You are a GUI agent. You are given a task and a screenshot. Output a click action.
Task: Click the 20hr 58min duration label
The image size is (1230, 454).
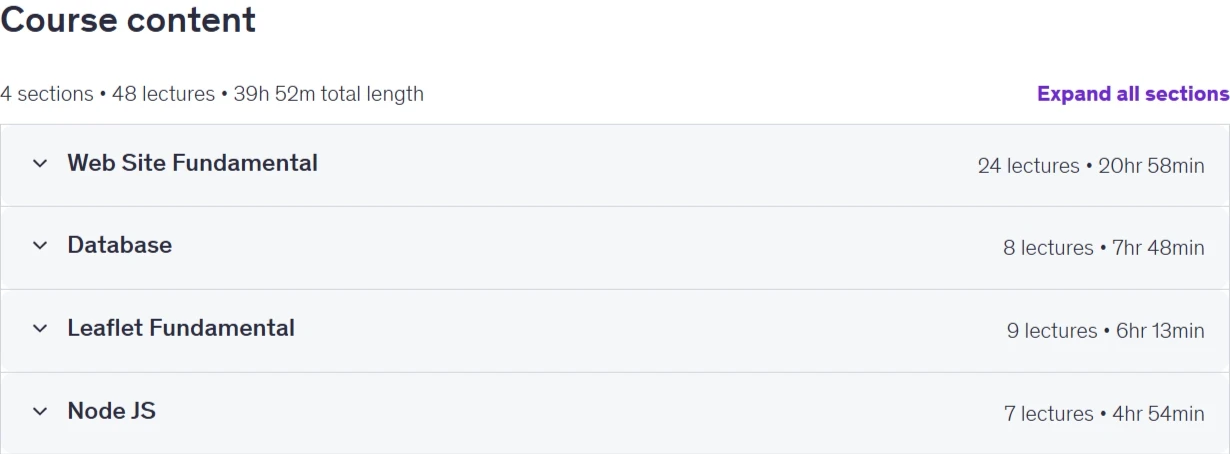click(1151, 166)
